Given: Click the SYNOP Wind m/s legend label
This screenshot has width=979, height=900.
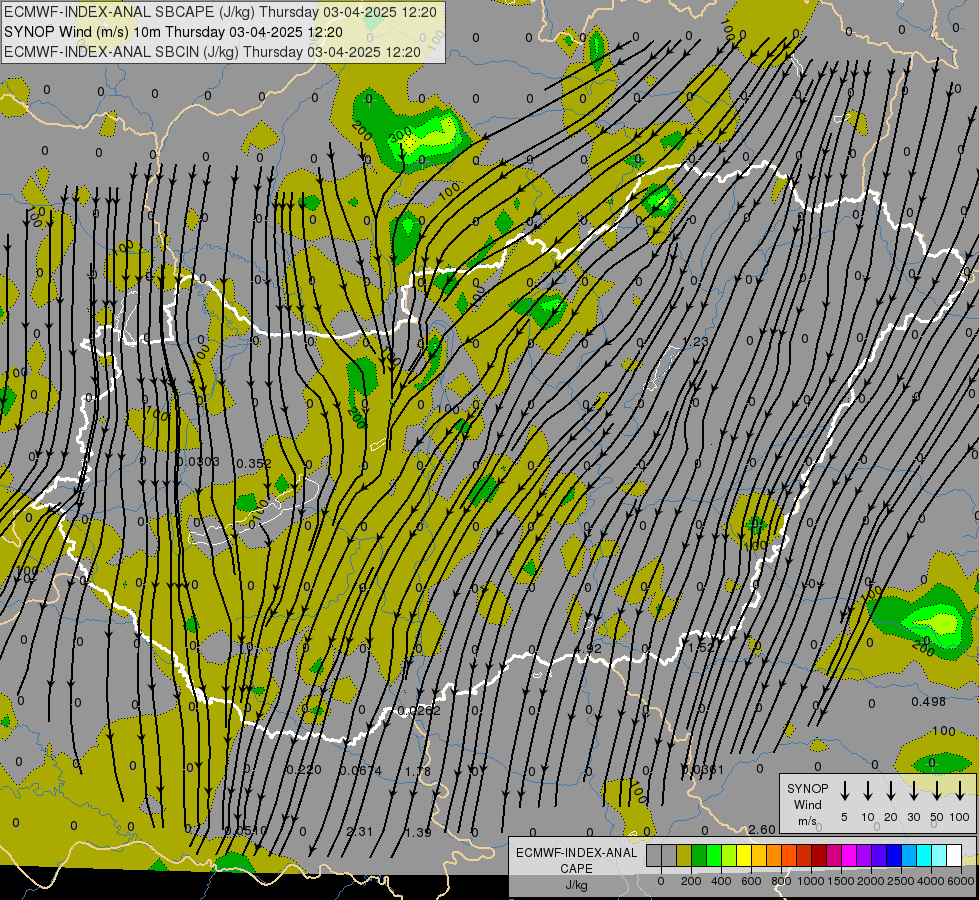Looking at the screenshot, I should pyautogui.click(x=807, y=804).
